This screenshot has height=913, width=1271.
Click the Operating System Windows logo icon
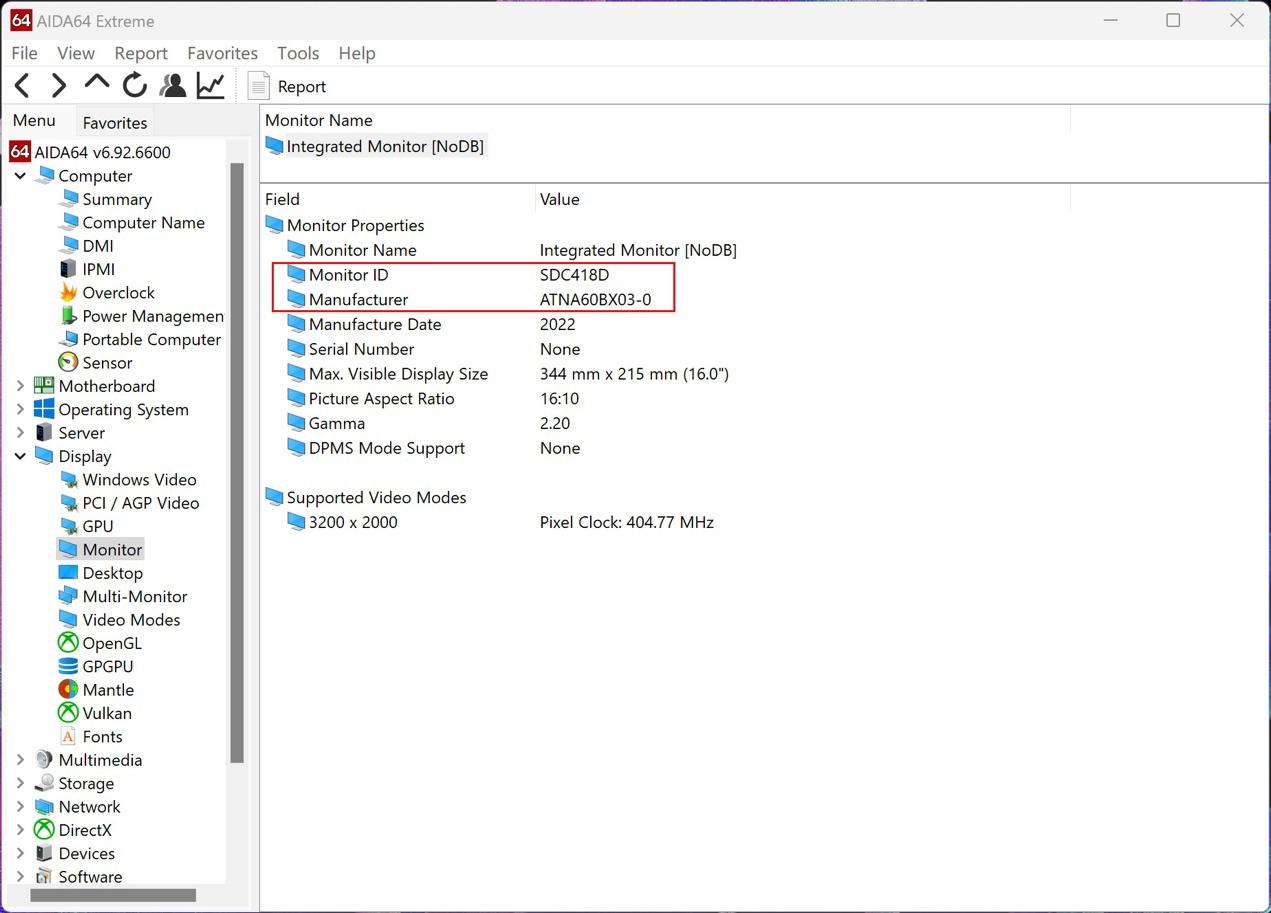(x=44, y=409)
